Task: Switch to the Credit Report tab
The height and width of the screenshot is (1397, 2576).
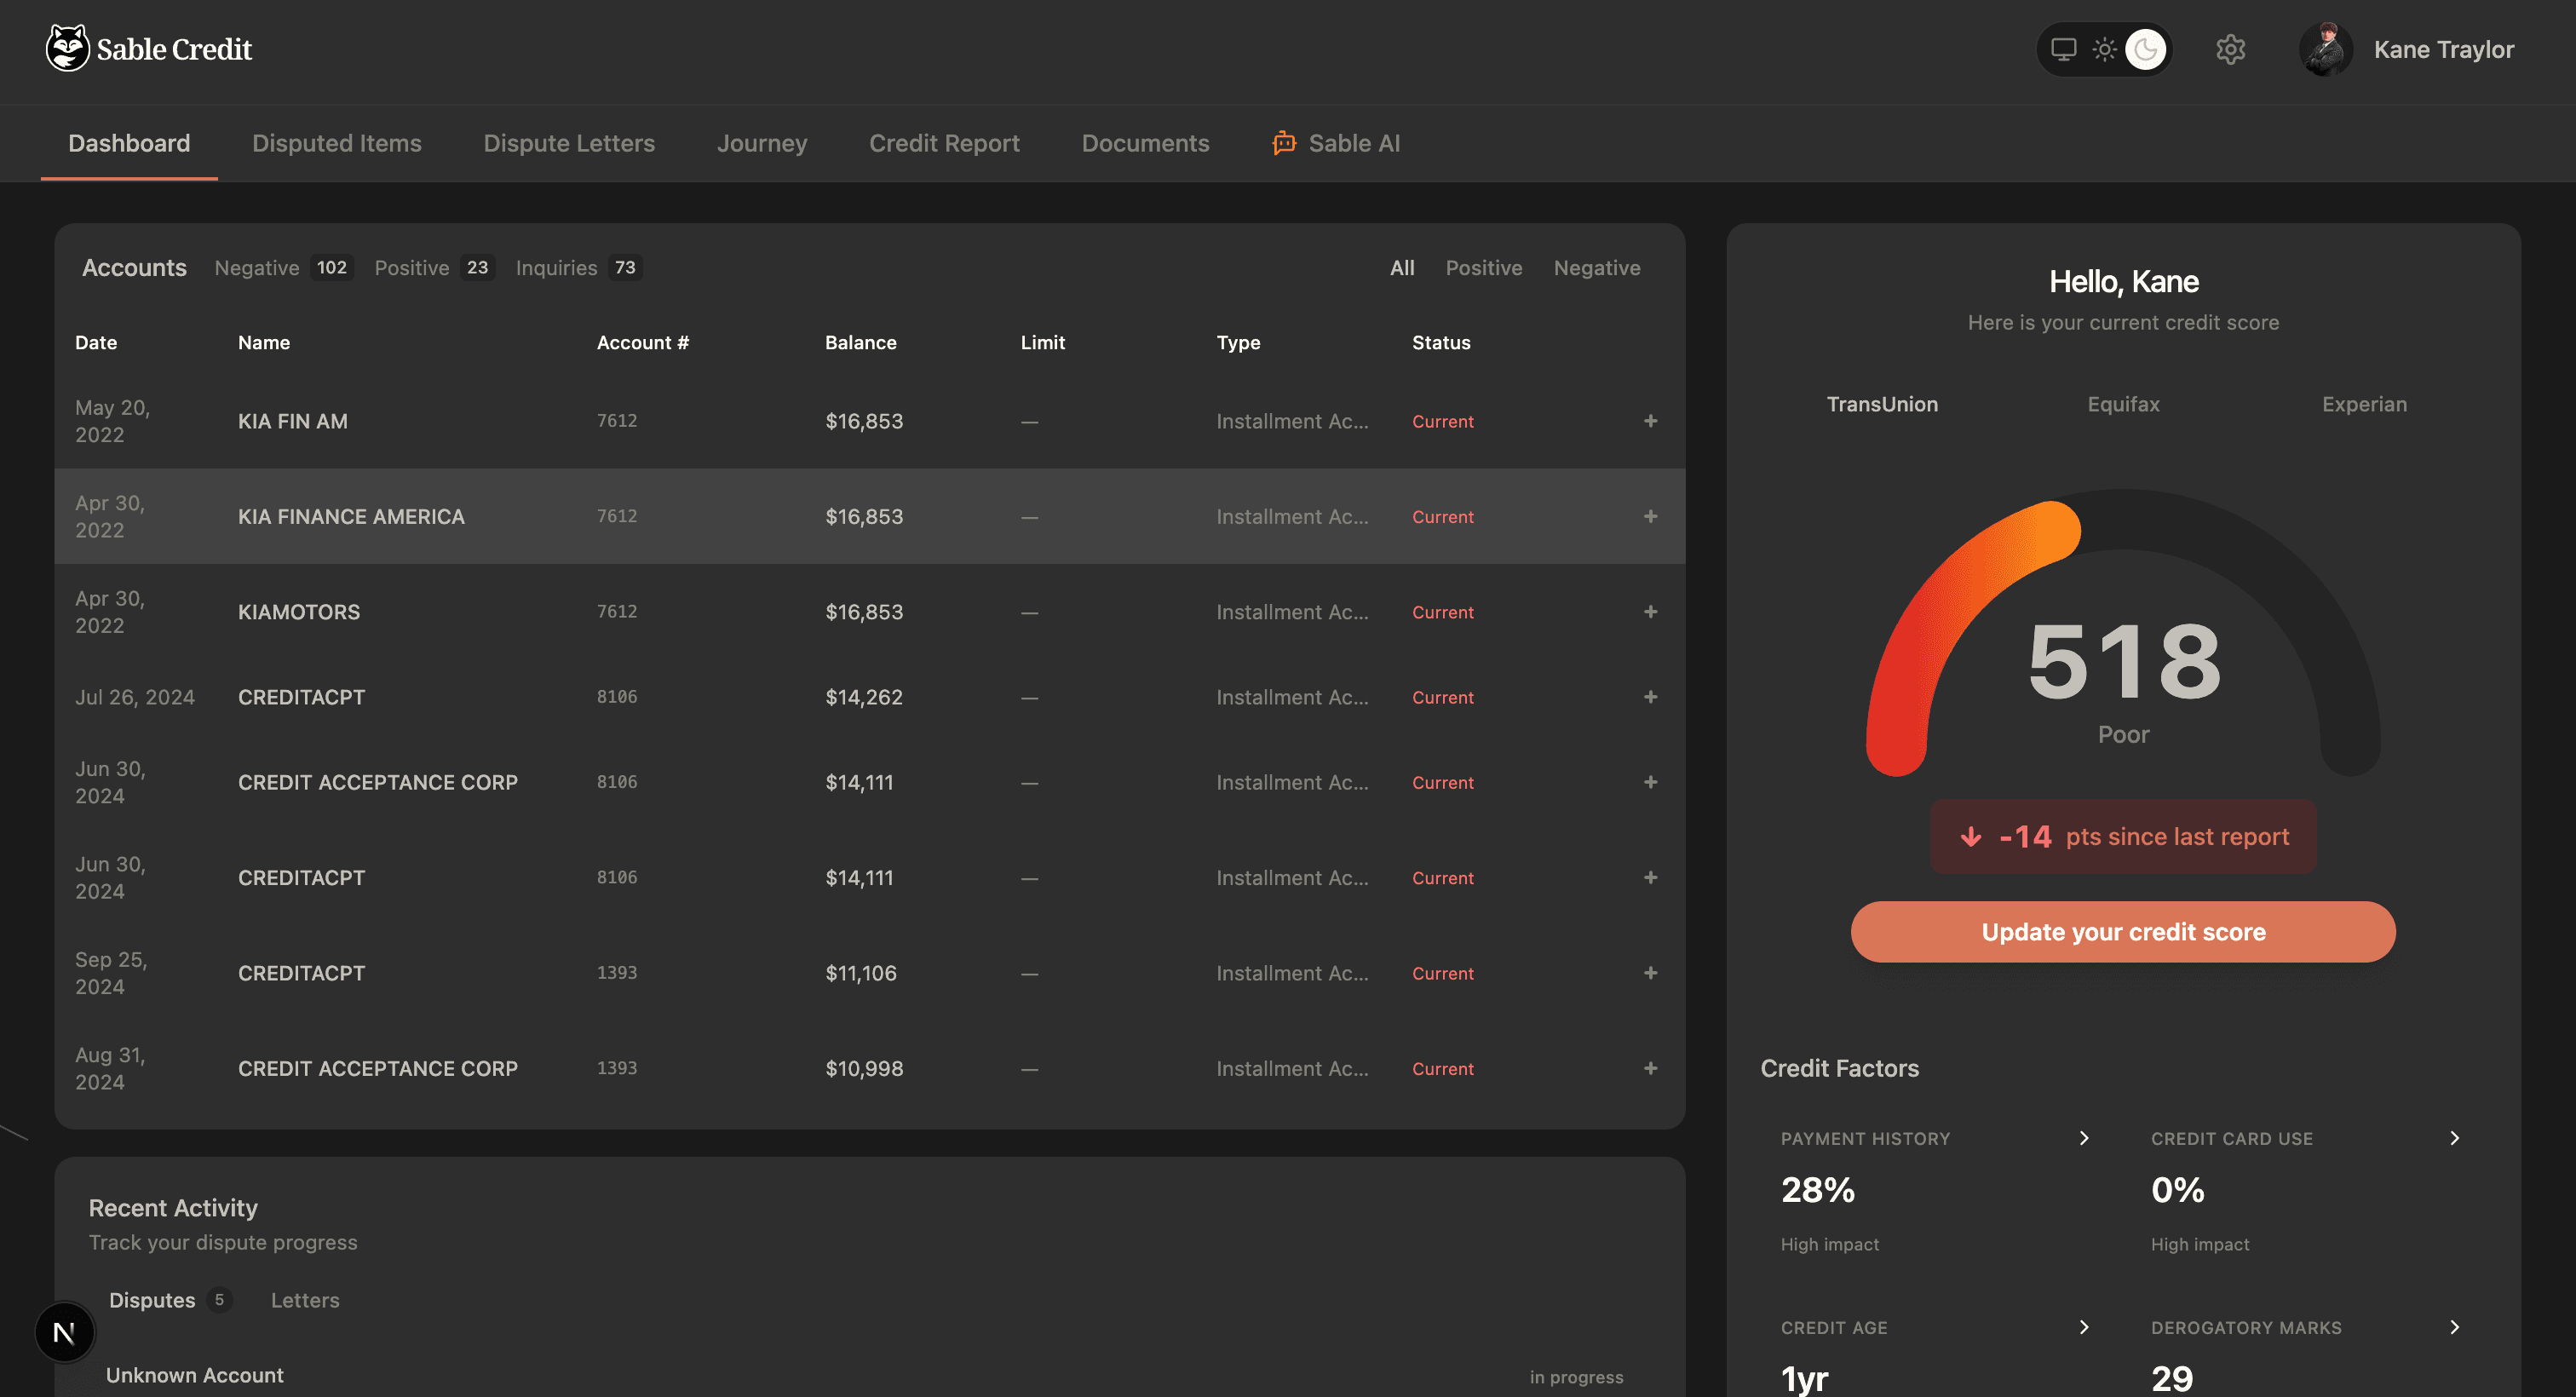Action: click(x=944, y=143)
